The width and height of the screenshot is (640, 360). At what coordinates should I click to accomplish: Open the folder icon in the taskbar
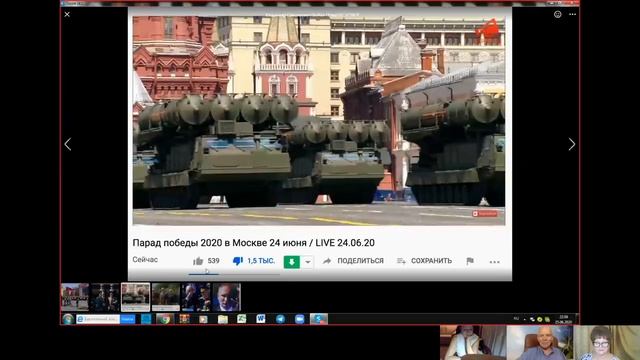[222, 319]
